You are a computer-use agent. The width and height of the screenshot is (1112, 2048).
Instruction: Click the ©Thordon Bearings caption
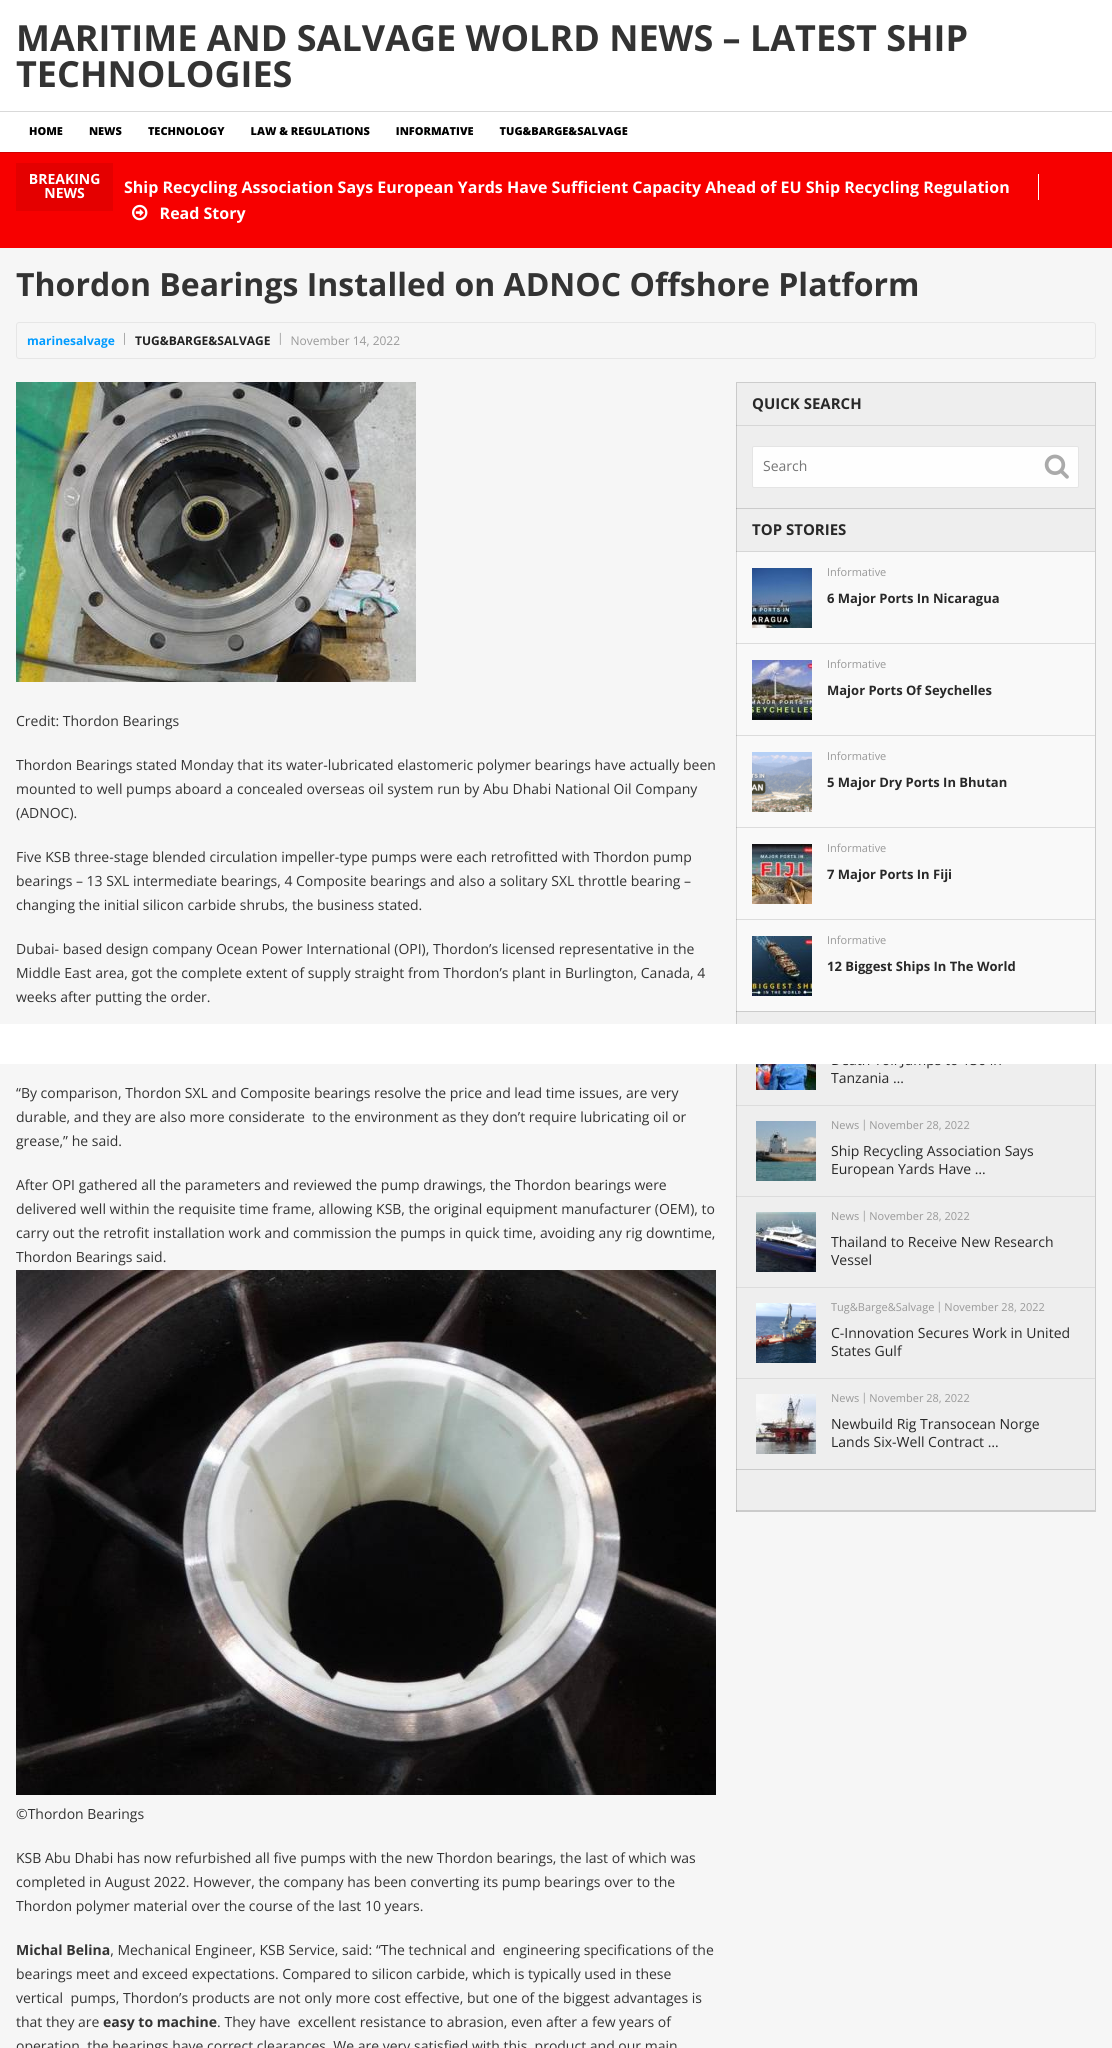[80, 1814]
